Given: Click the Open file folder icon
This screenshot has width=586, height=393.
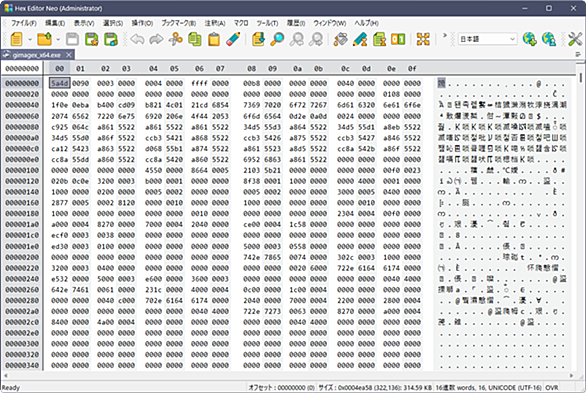Looking at the screenshot, I should (45, 39).
